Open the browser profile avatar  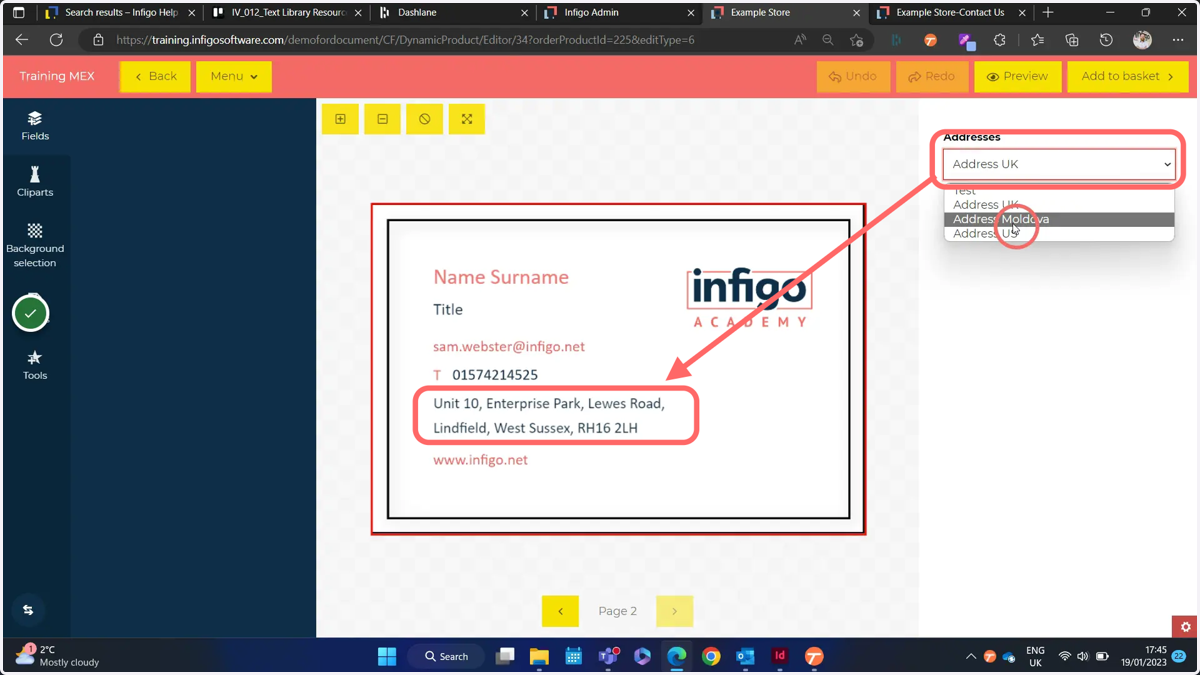(x=1142, y=40)
